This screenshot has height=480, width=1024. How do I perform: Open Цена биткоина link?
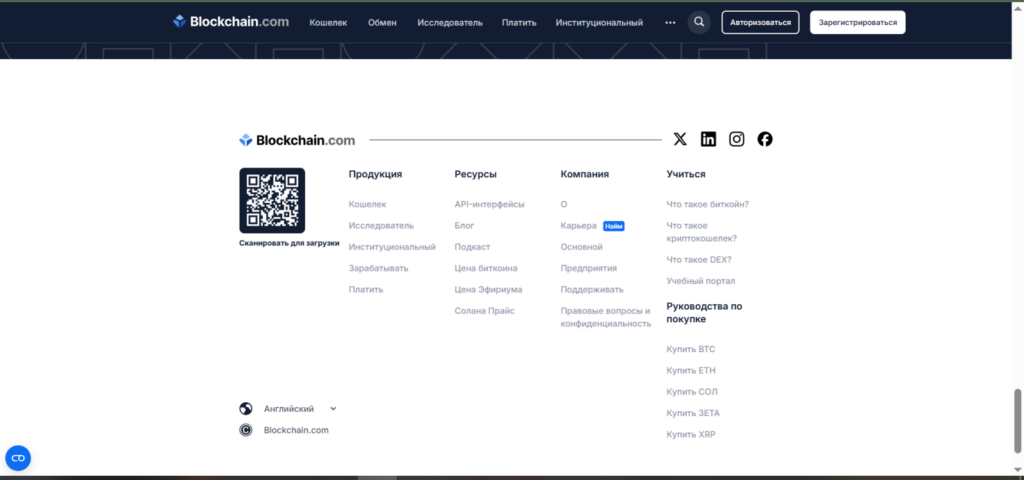point(486,268)
